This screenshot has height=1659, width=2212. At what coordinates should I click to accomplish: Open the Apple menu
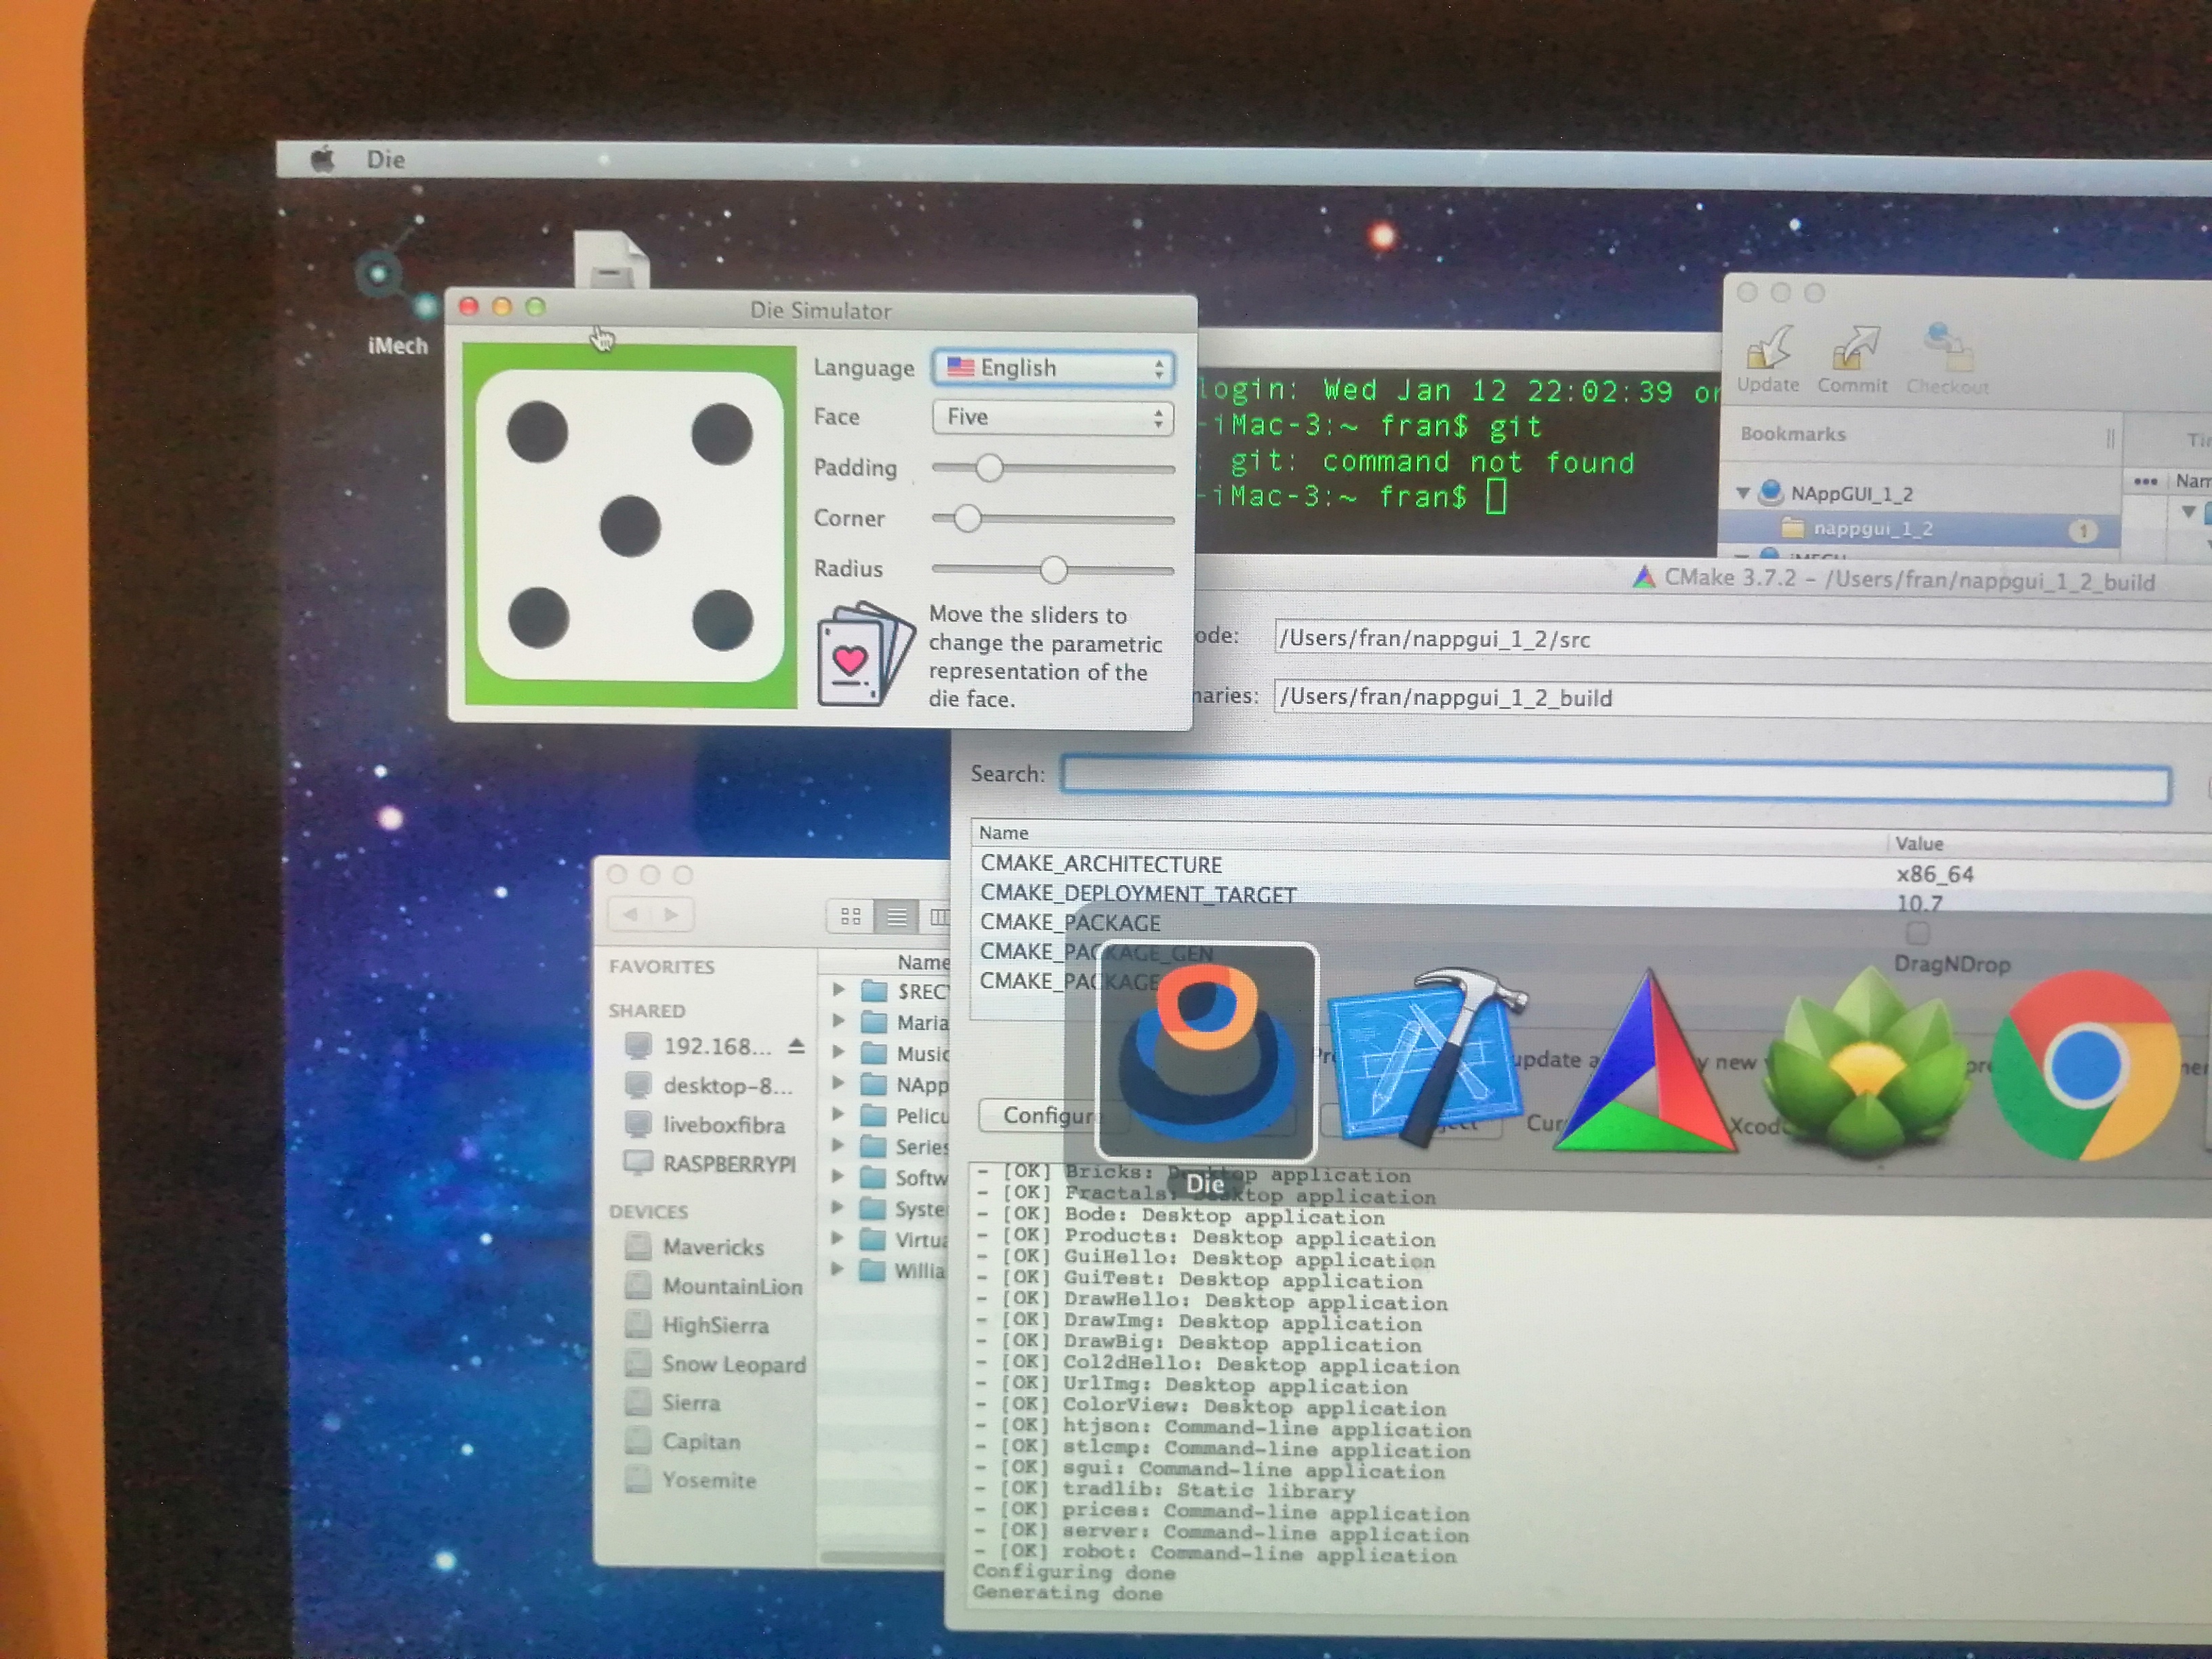pyautogui.click(x=322, y=159)
